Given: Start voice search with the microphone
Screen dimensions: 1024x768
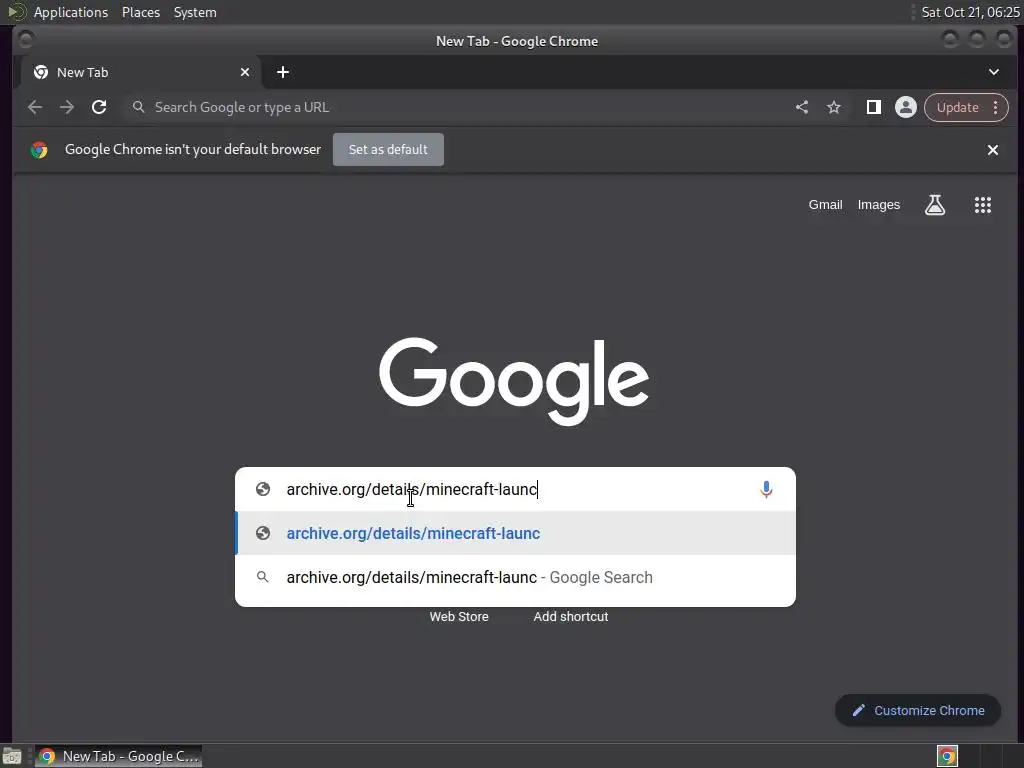Looking at the screenshot, I should [x=766, y=489].
